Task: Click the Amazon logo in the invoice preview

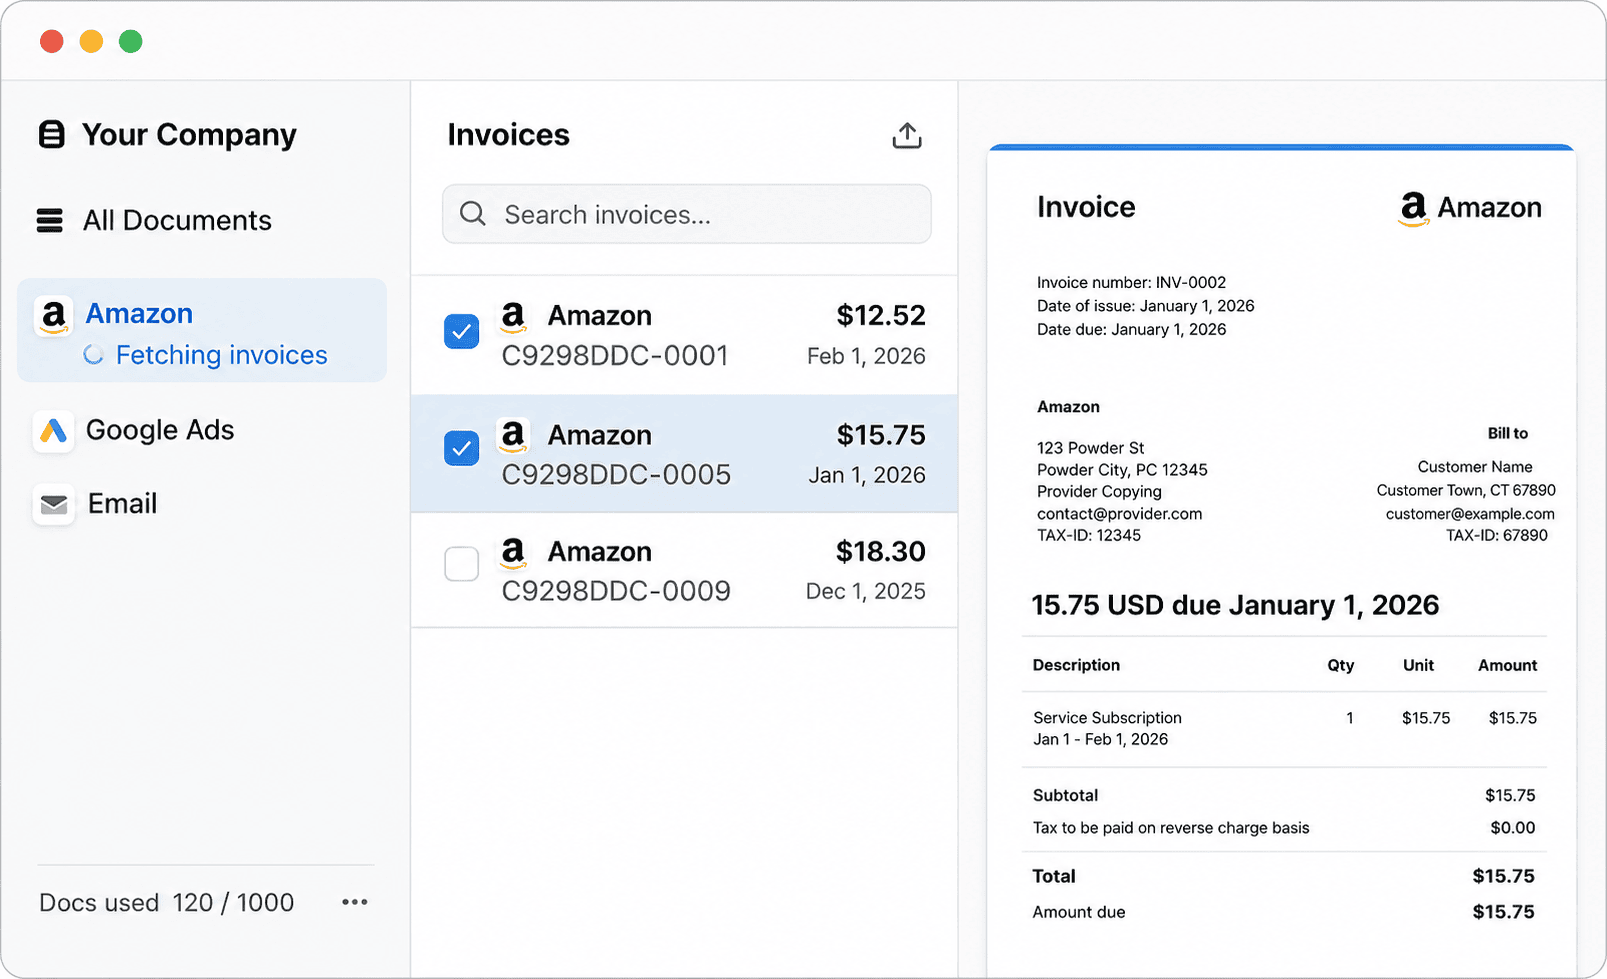Action: coord(1413,209)
